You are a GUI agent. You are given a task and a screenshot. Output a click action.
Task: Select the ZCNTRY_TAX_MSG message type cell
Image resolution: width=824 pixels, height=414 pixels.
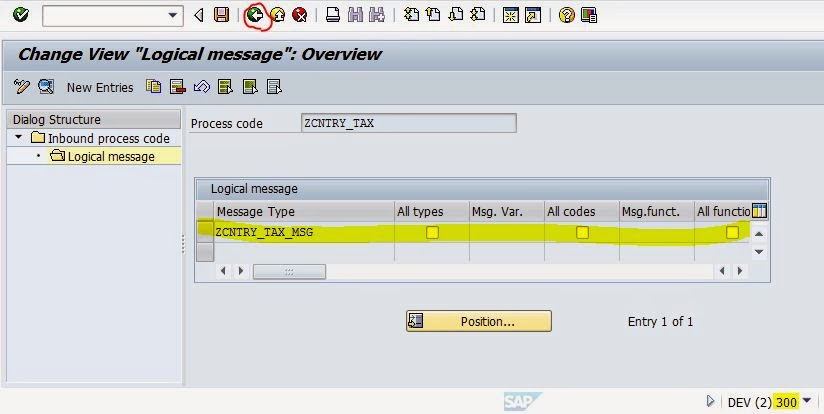pos(304,232)
